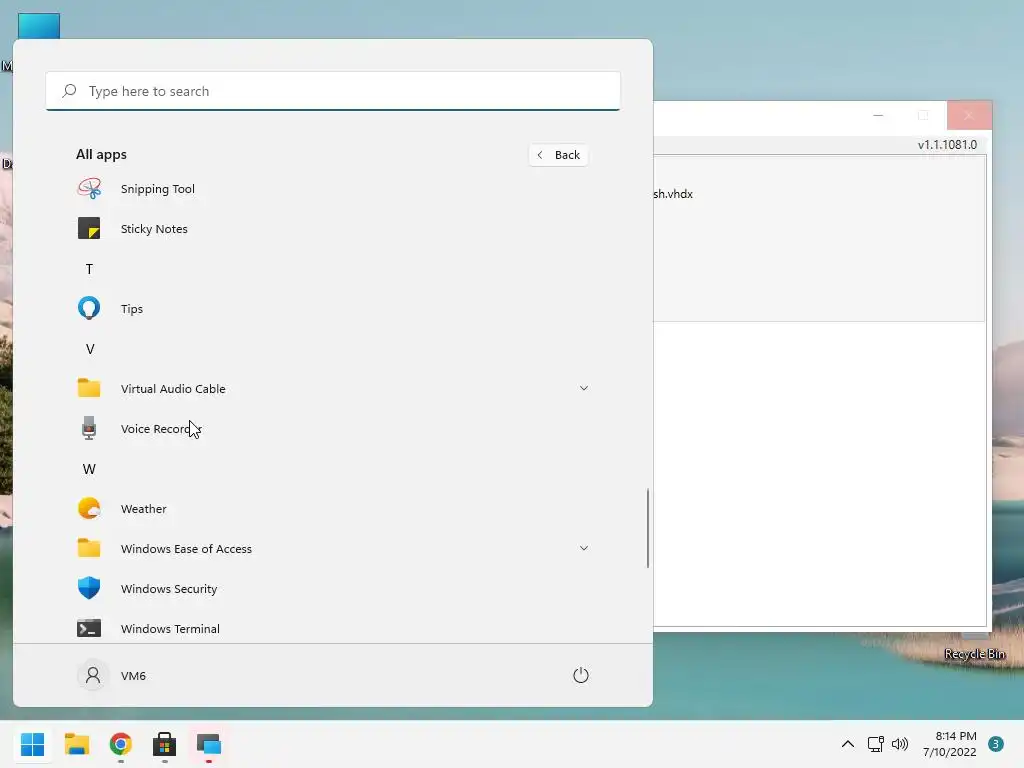Screen dimensions: 1024x768
Task: Click Windows Ease of Access folder icon
Action: tap(89, 548)
